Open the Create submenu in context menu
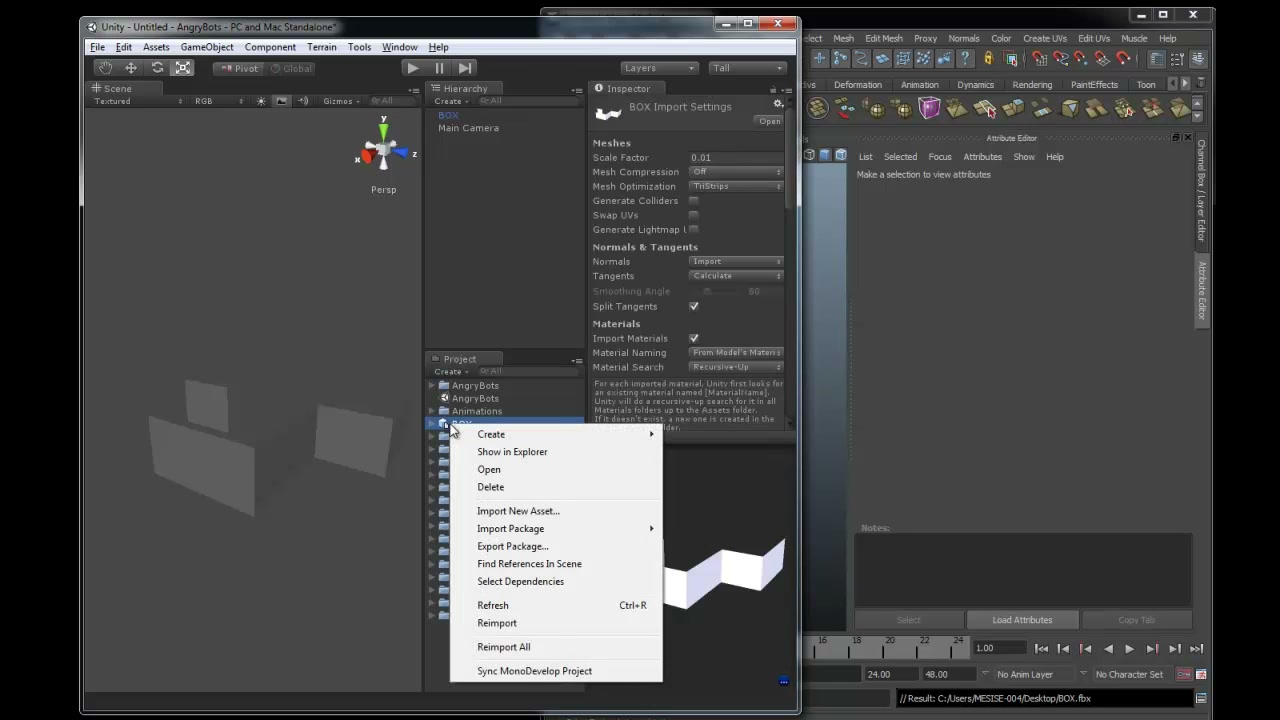The width and height of the screenshot is (1280, 720). [556, 434]
